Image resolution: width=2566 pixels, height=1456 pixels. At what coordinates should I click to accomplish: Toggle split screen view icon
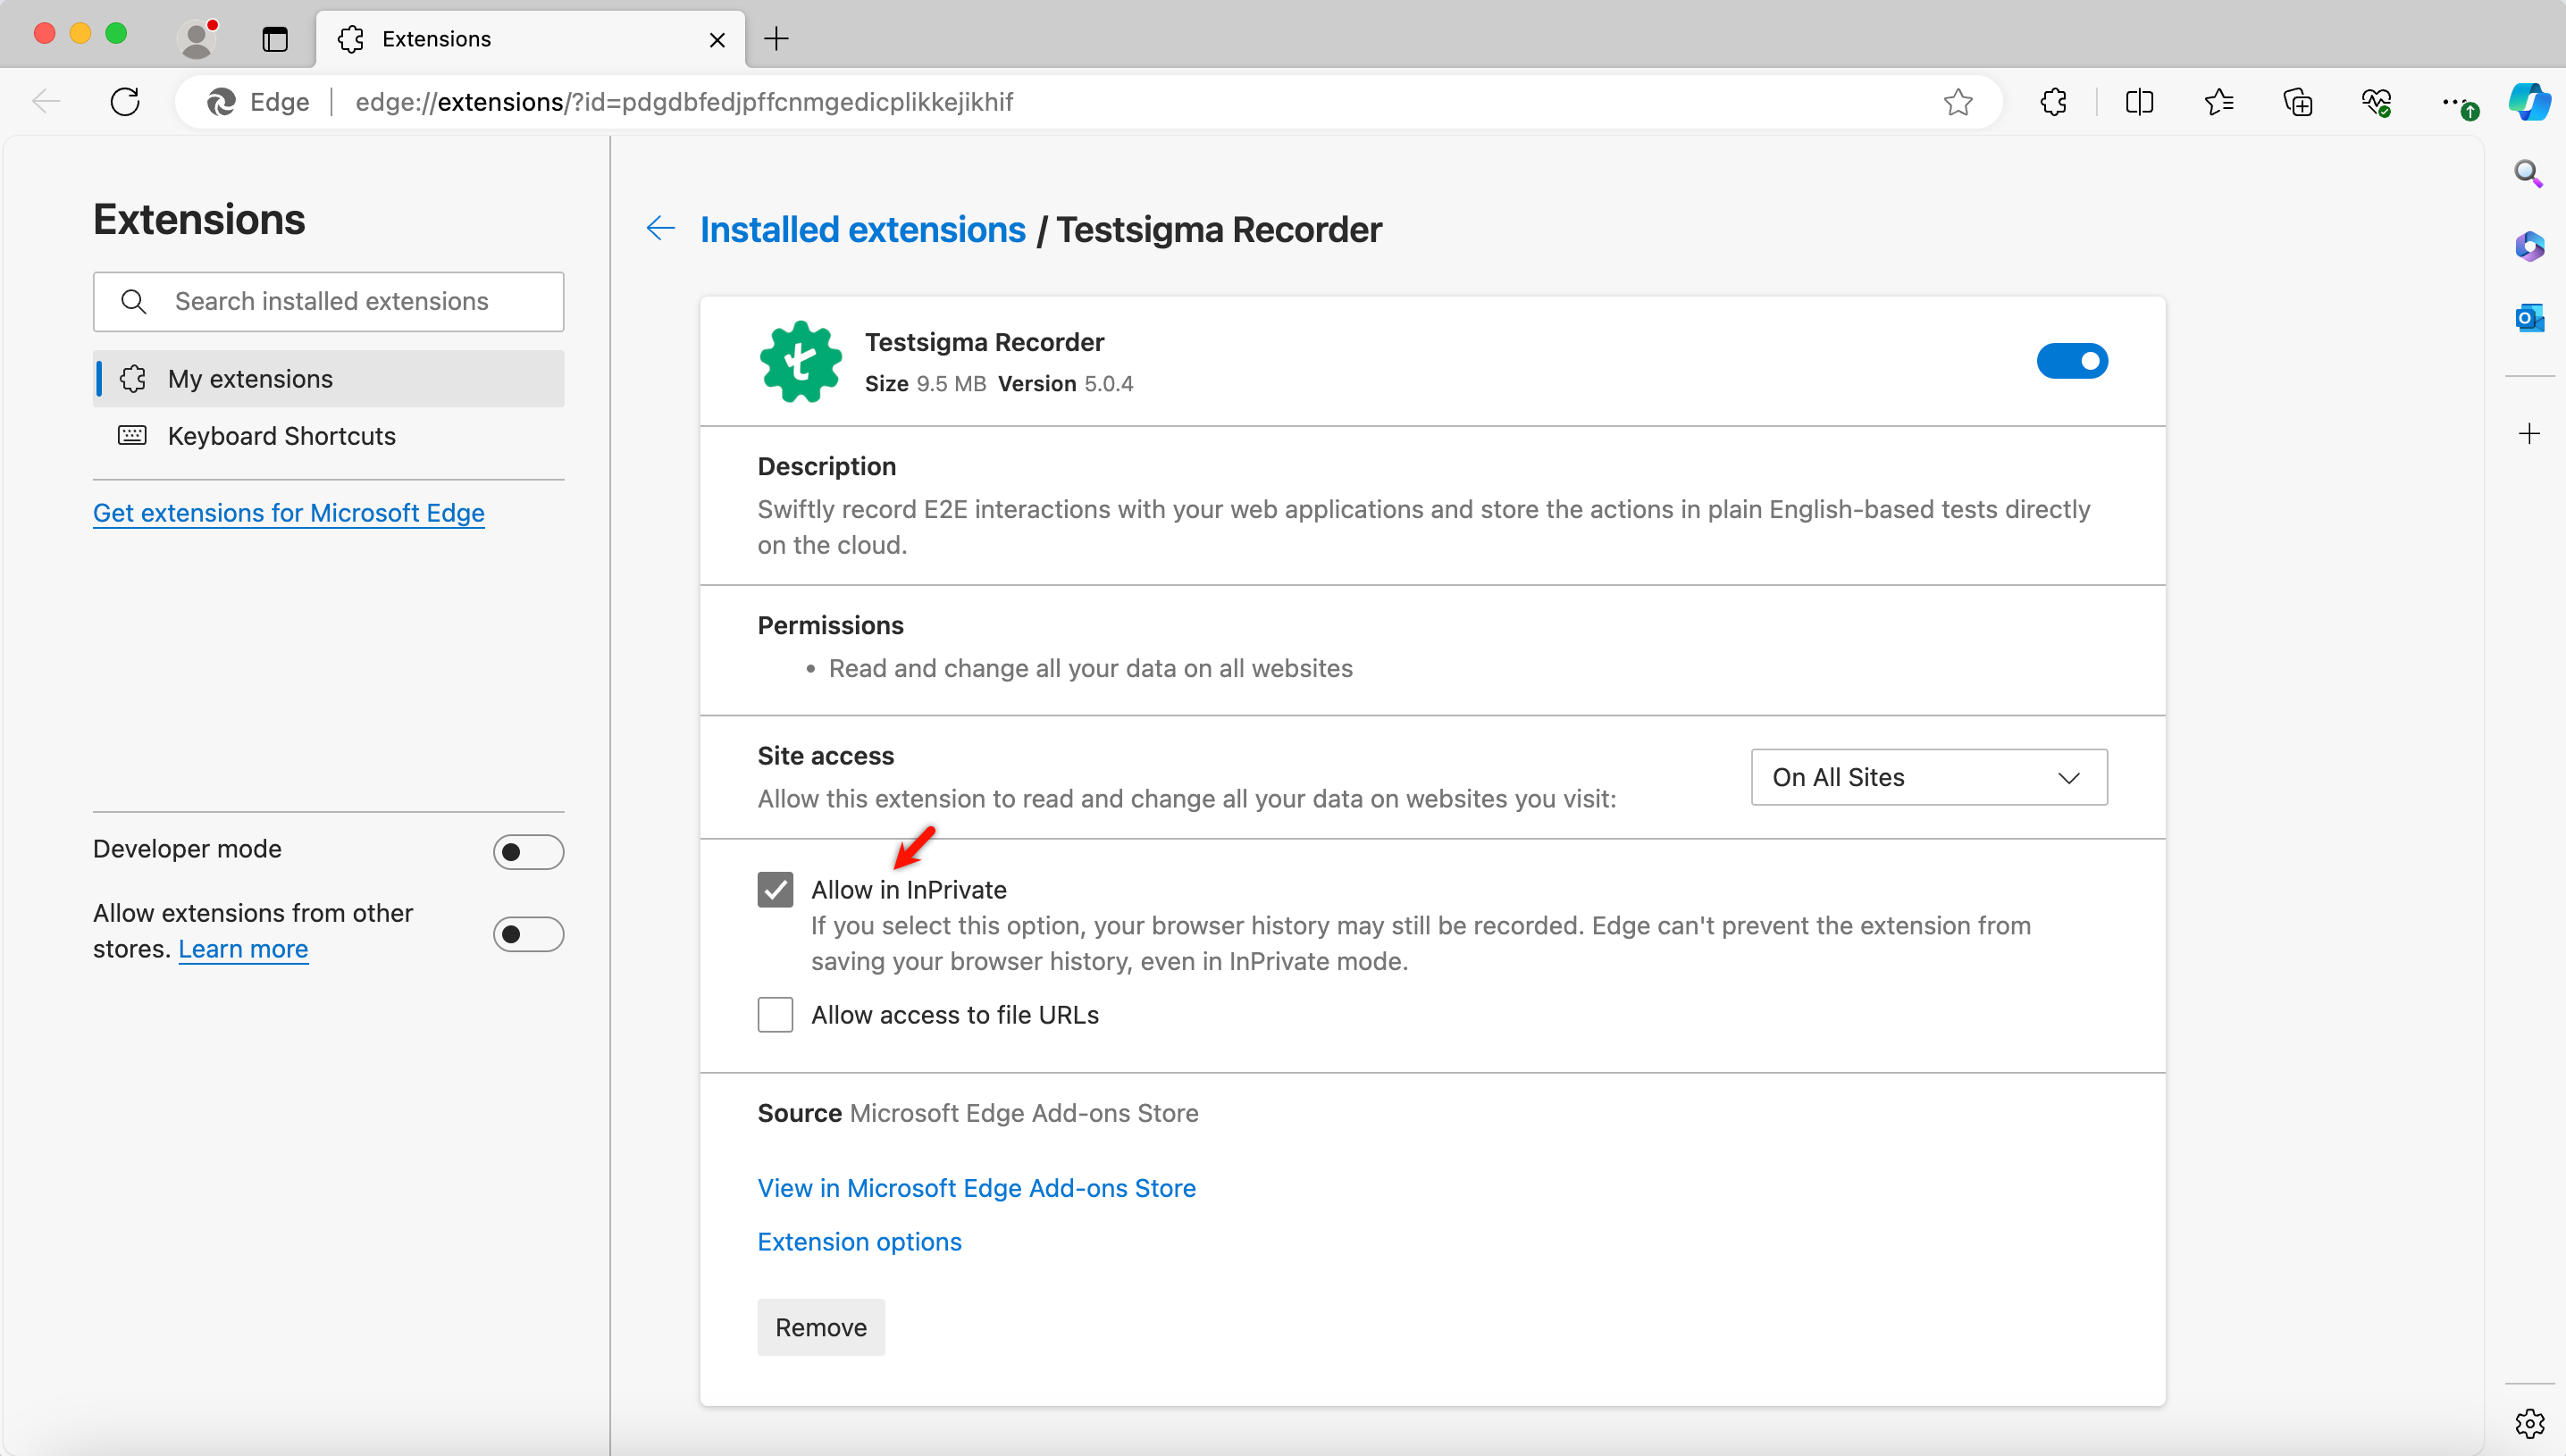pyautogui.click(x=2139, y=101)
